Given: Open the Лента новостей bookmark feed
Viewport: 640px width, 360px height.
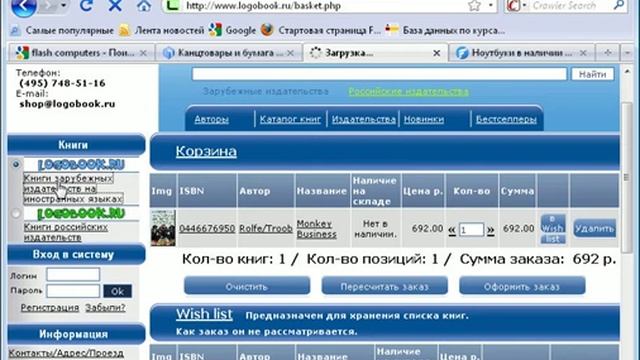Looking at the screenshot, I should (x=162, y=31).
